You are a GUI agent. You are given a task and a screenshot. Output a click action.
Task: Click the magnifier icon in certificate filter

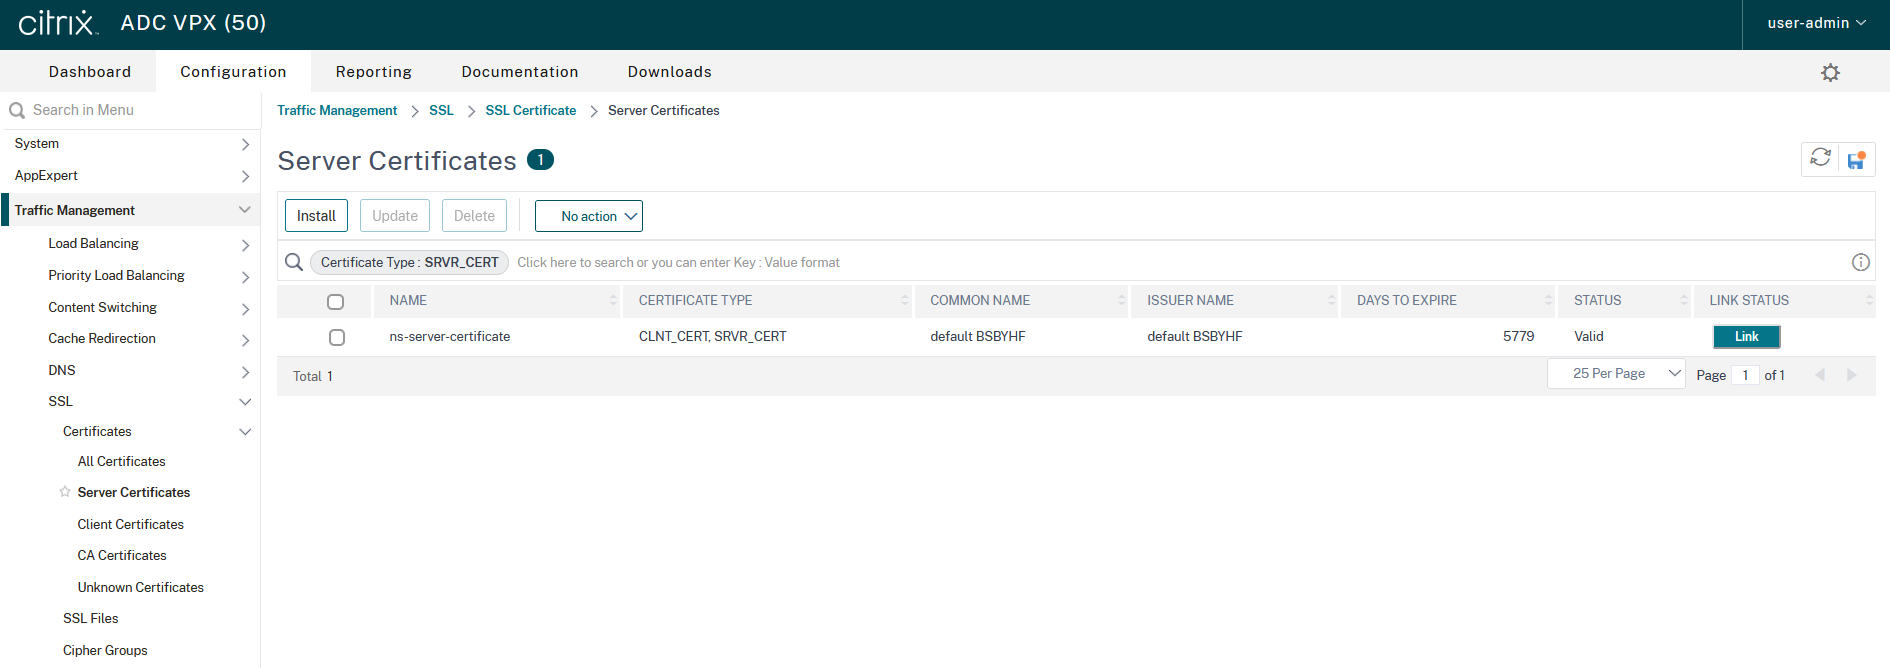[294, 262]
